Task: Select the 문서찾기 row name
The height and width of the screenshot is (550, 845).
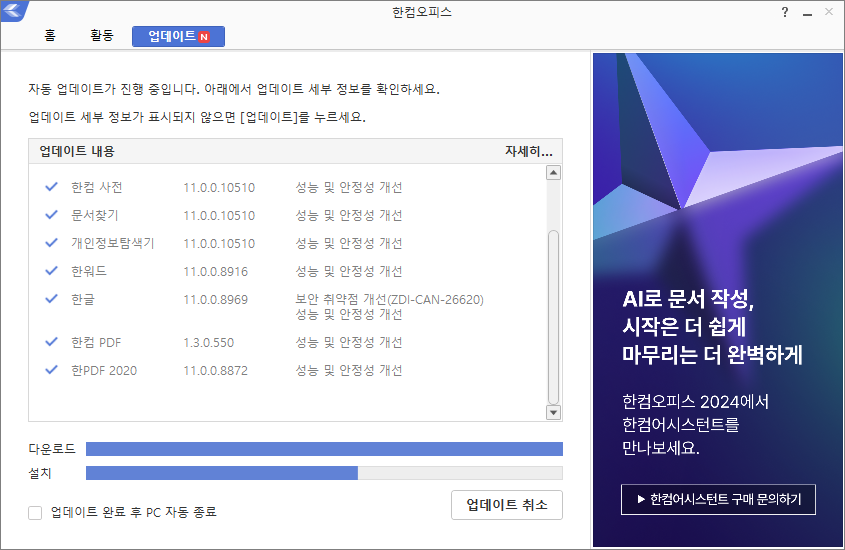Action: [95, 215]
